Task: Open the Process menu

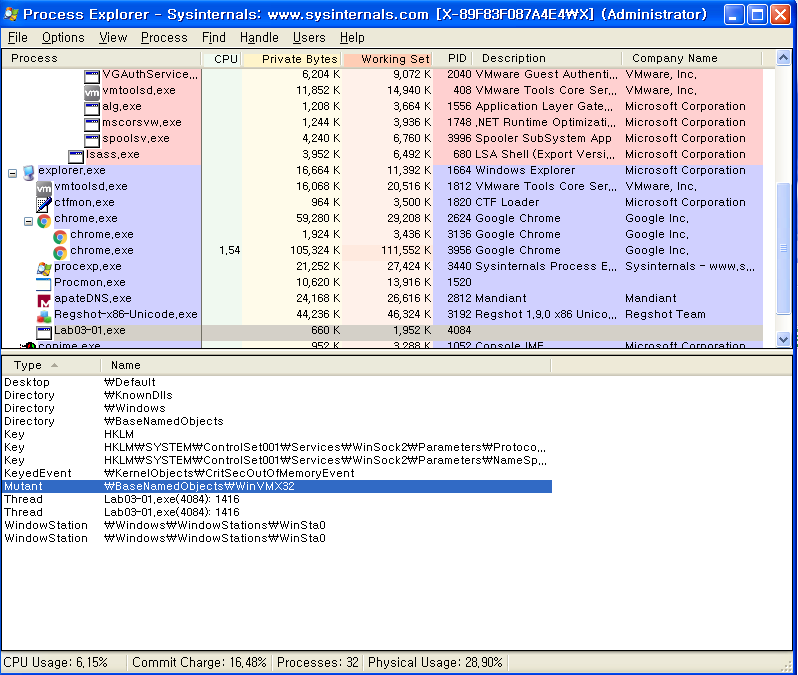Action: pyautogui.click(x=164, y=38)
